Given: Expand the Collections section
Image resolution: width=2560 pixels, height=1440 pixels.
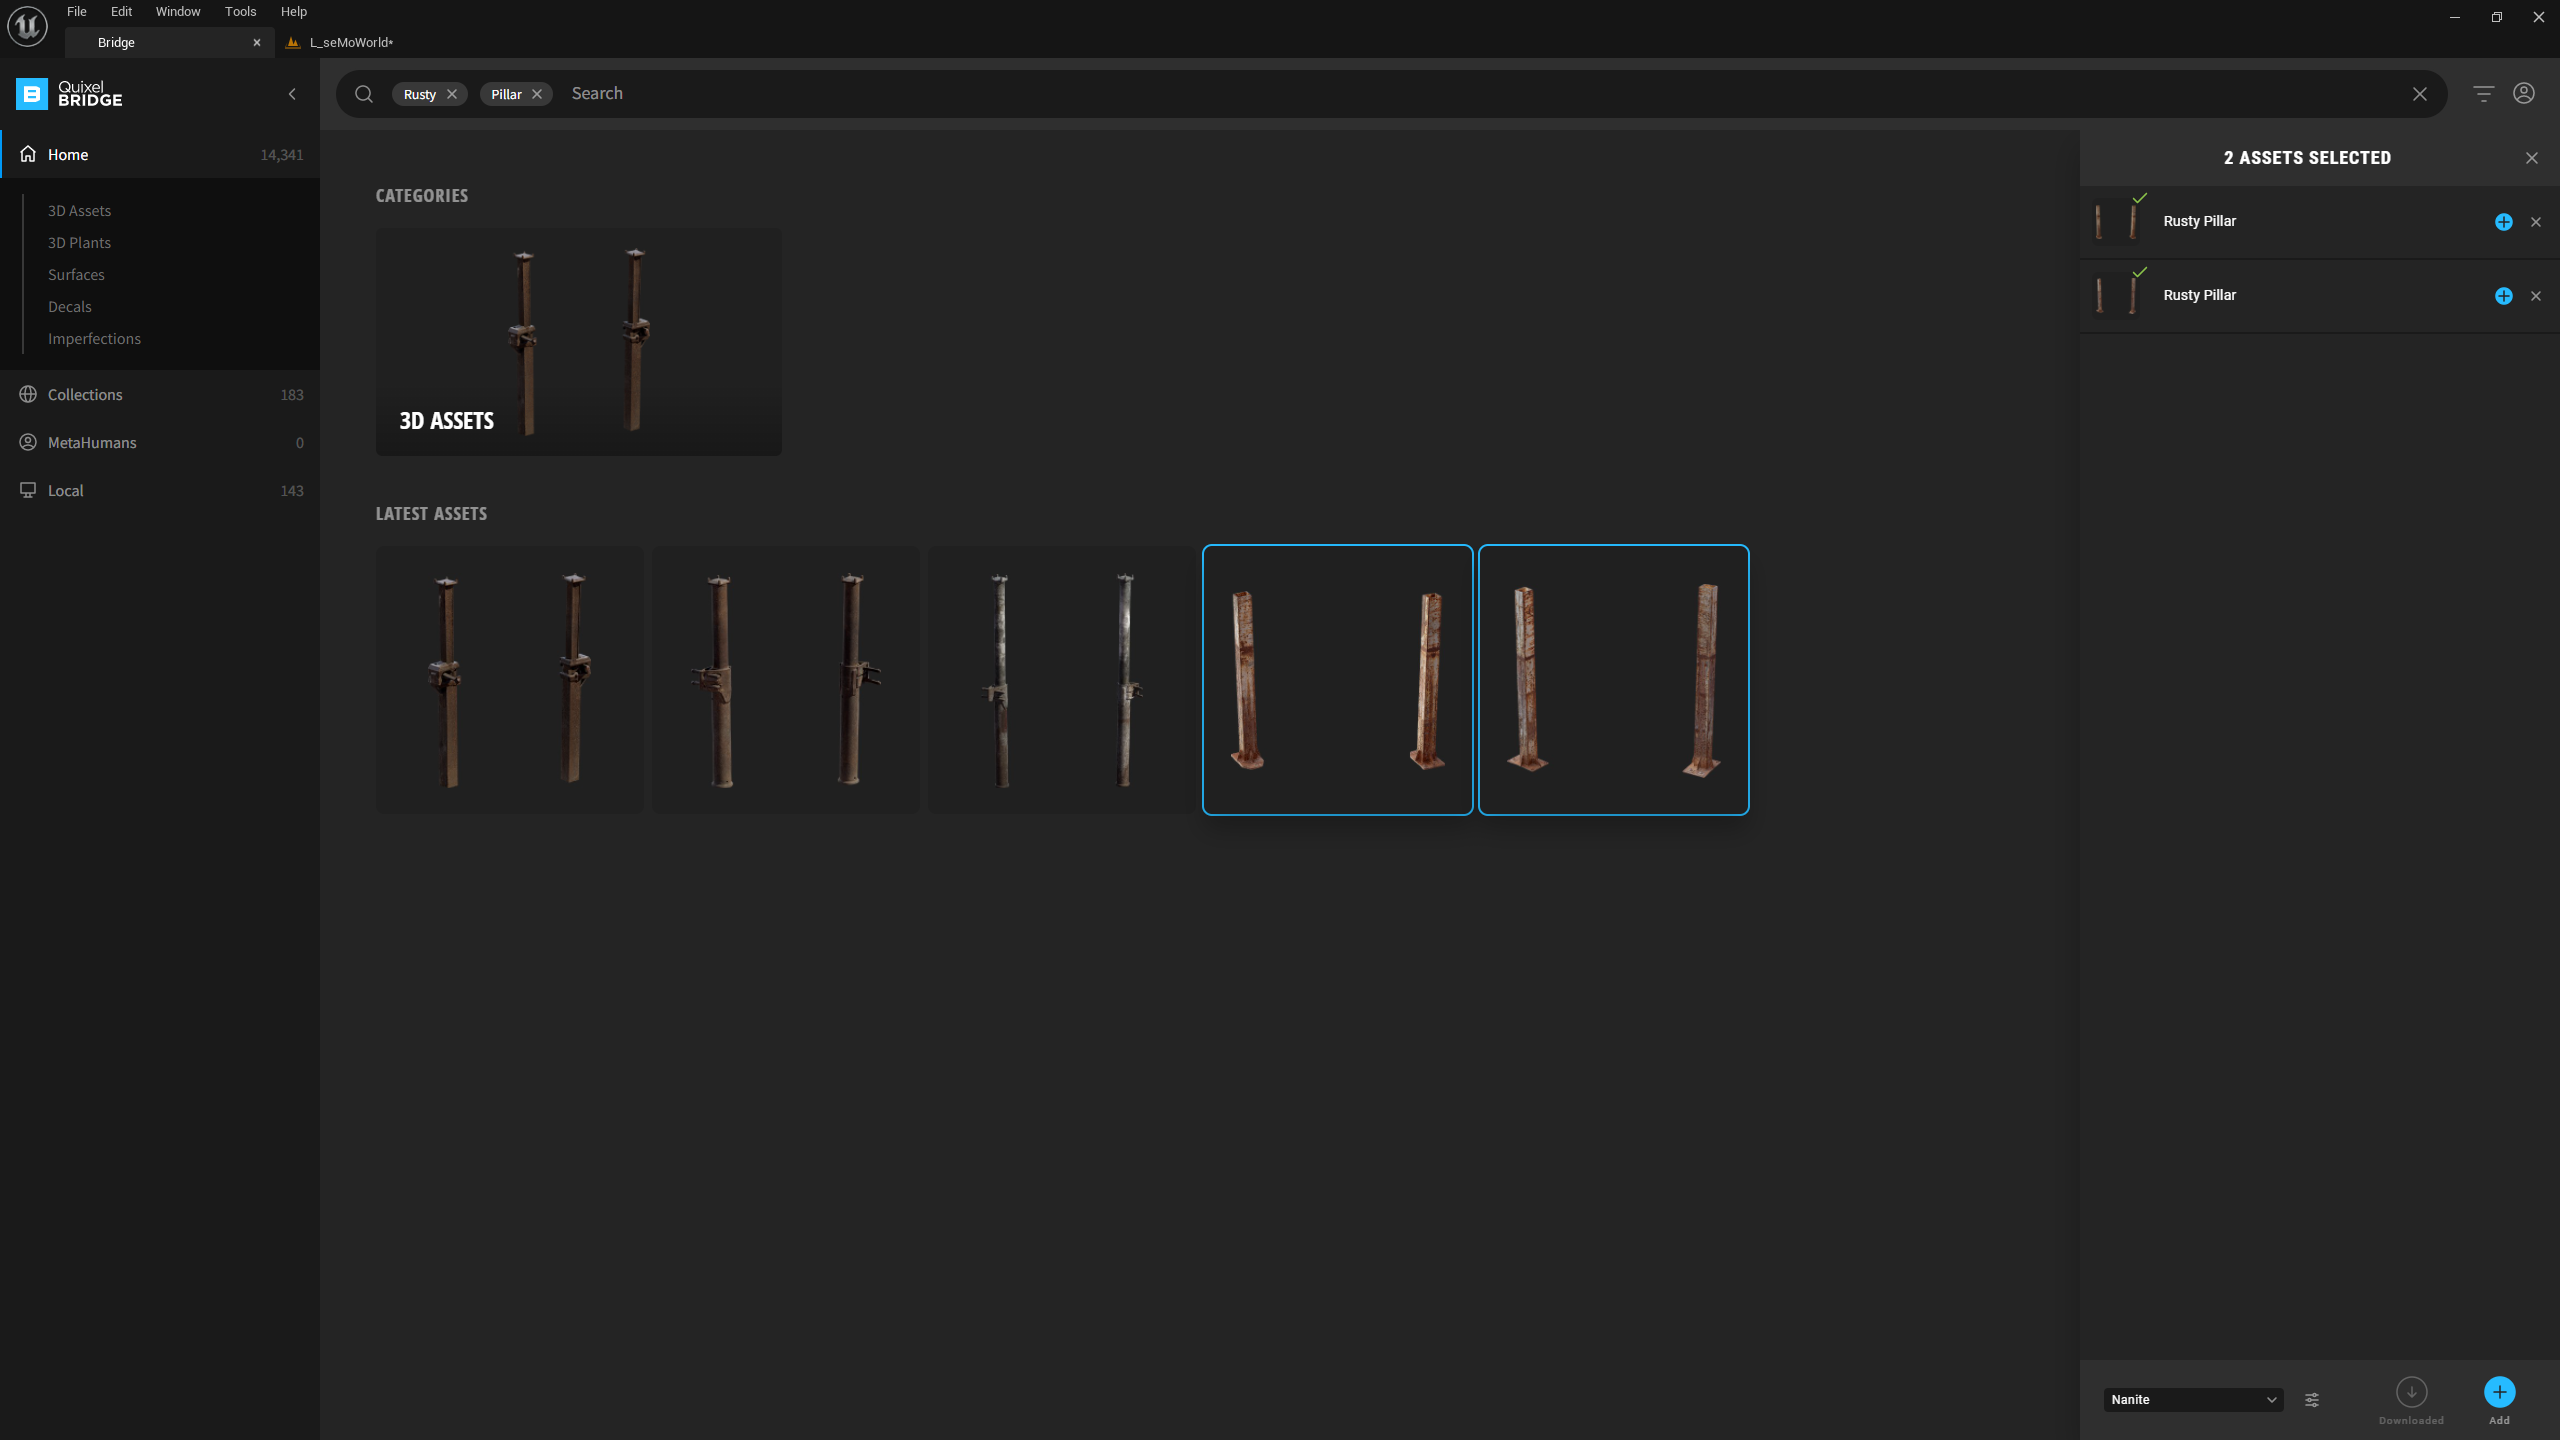Looking at the screenshot, I should coord(85,395).
